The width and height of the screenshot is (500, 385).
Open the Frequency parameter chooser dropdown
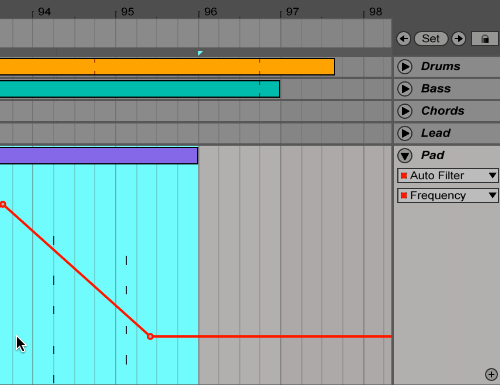448,195
